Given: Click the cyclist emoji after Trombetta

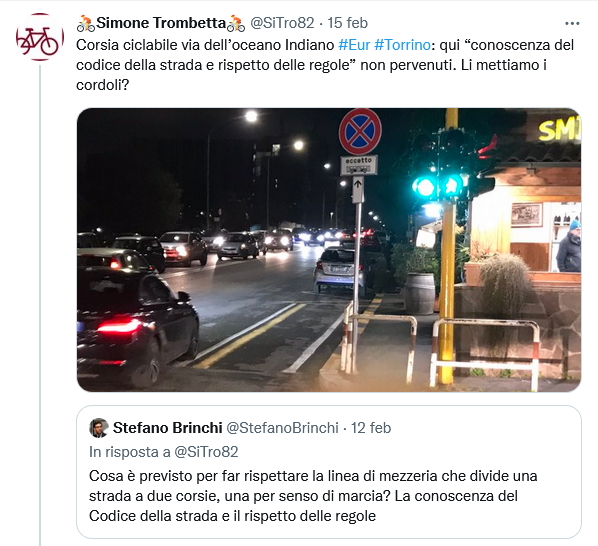Looking at the screenshot, I should 236,23.
